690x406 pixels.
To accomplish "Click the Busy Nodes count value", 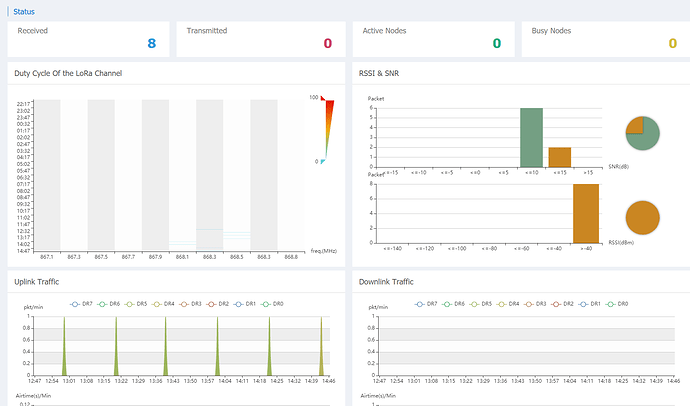I will pyautogui.click(x=672, y=43).
